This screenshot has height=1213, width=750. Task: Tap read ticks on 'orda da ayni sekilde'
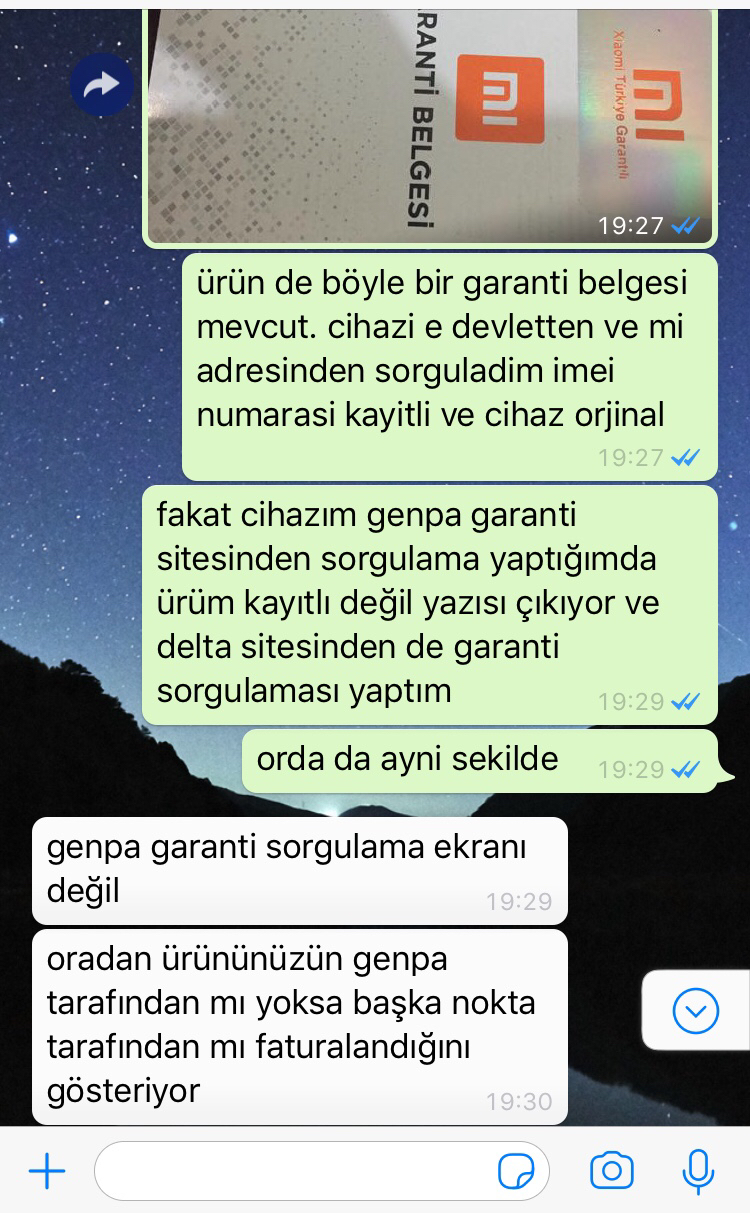(686, 769)
